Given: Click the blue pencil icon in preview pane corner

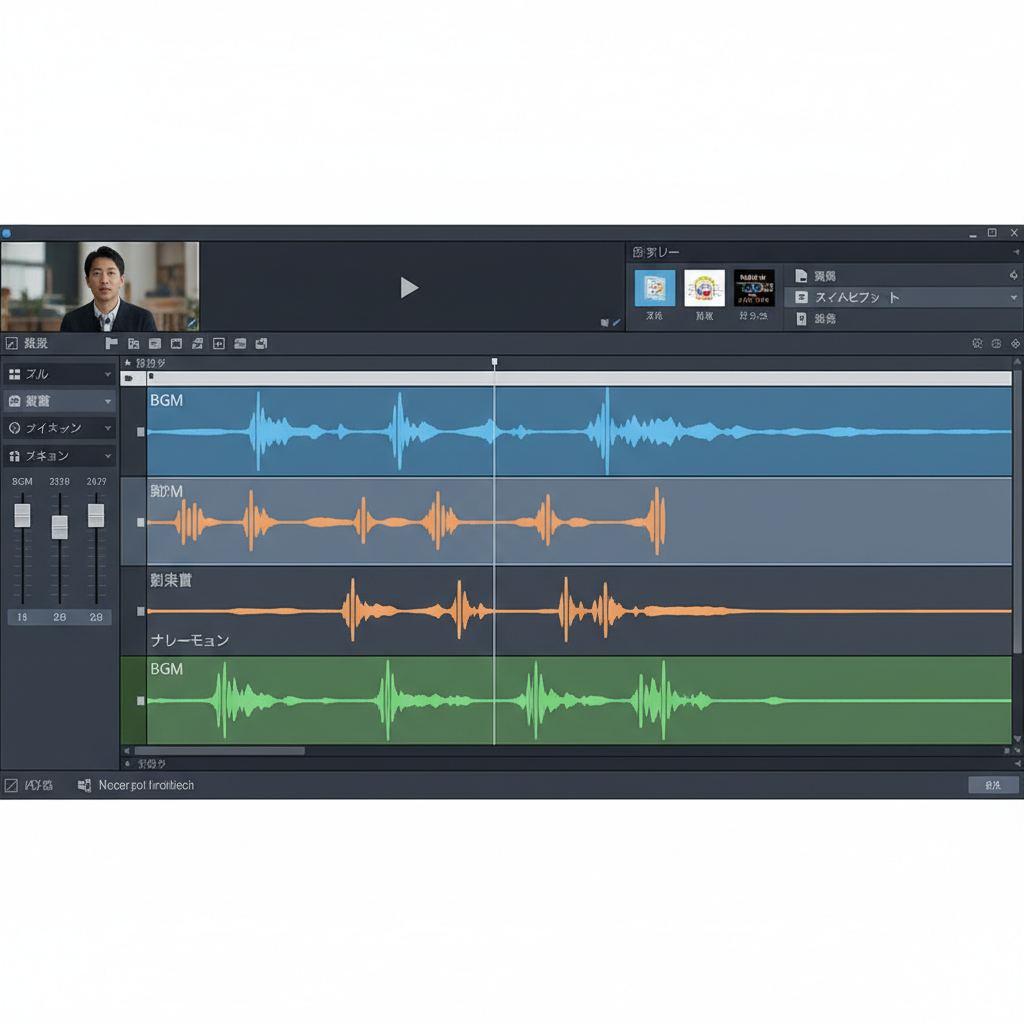Looking at the screenshot, I should [x=616, y=323].
